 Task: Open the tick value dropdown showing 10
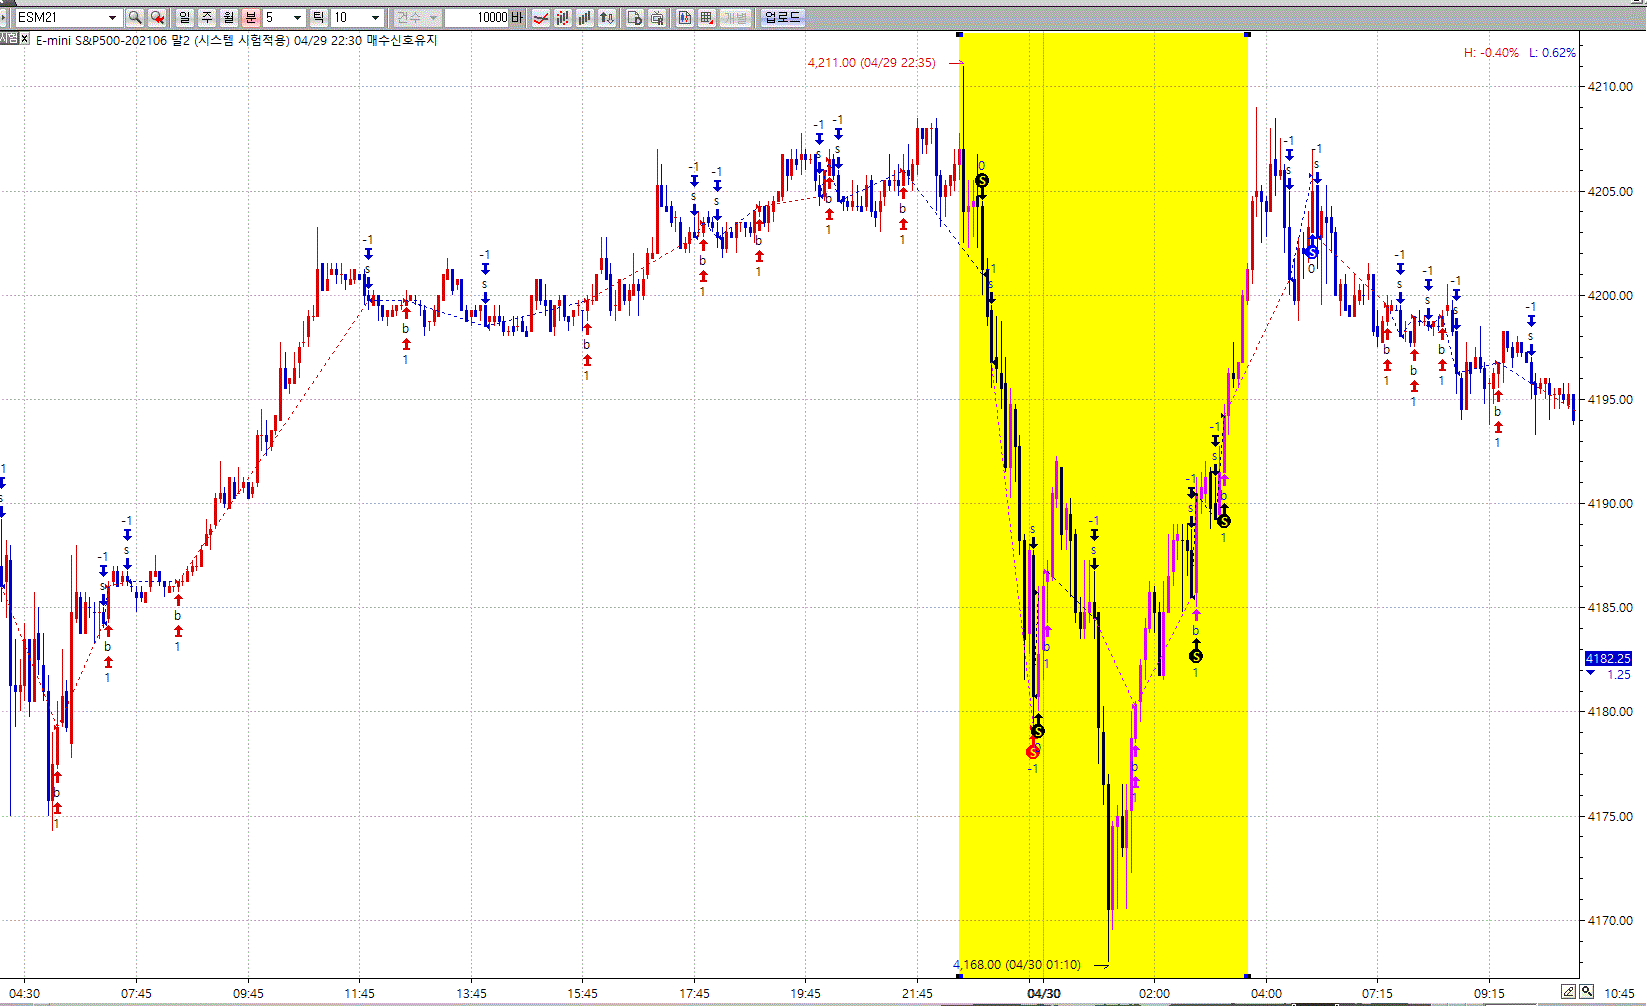[375, 18]
